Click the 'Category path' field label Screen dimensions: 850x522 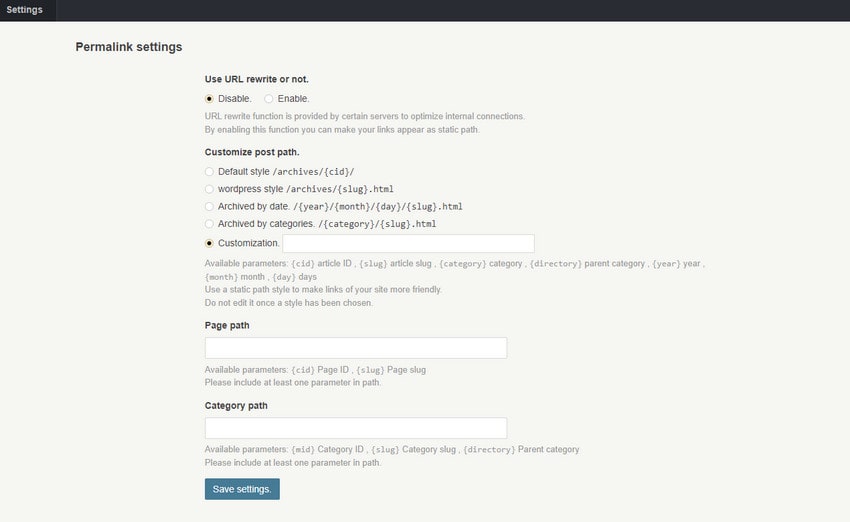[x=236, y=405]
